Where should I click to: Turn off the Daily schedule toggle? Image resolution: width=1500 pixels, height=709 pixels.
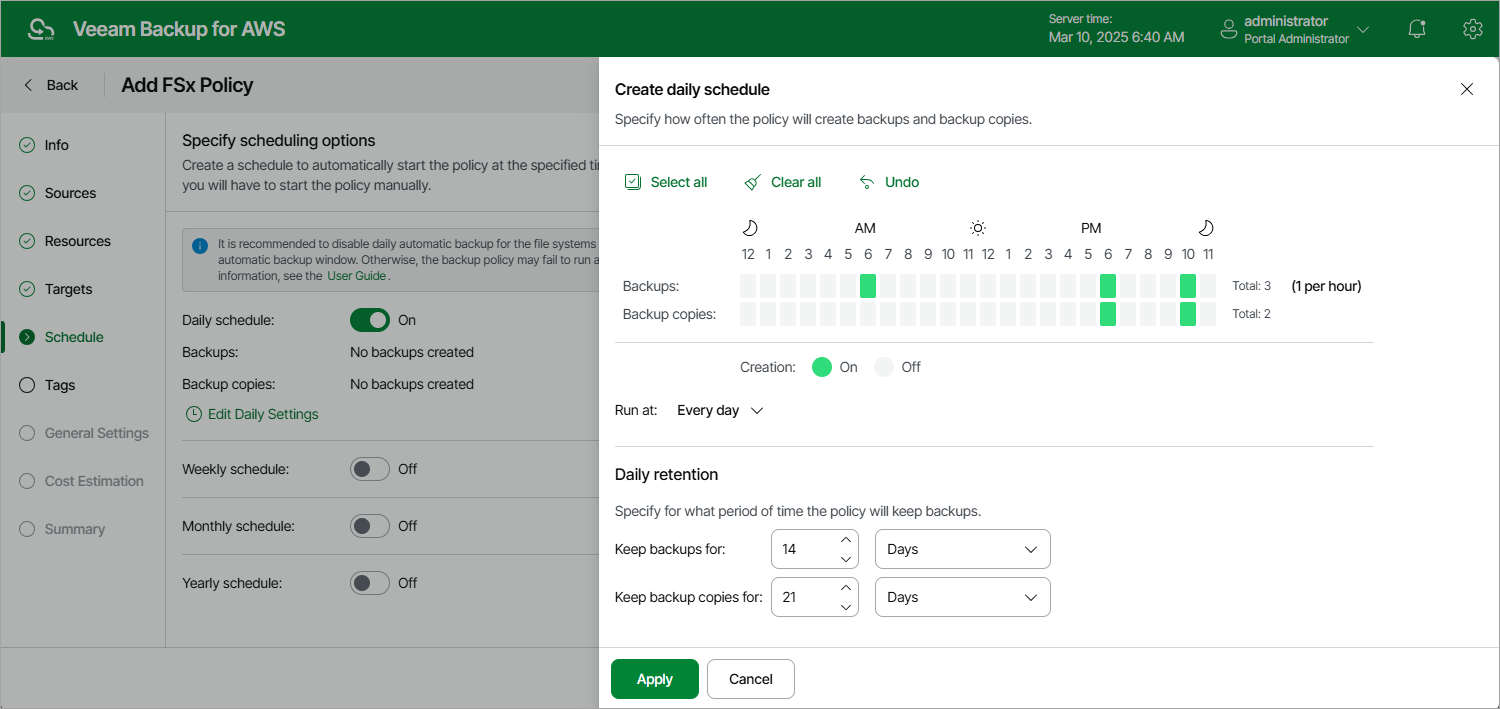(369, 320)
